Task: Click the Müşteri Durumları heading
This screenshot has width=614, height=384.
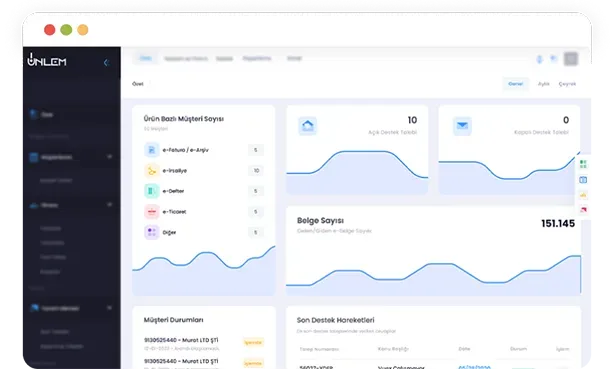Action: (x=173, y=320)
